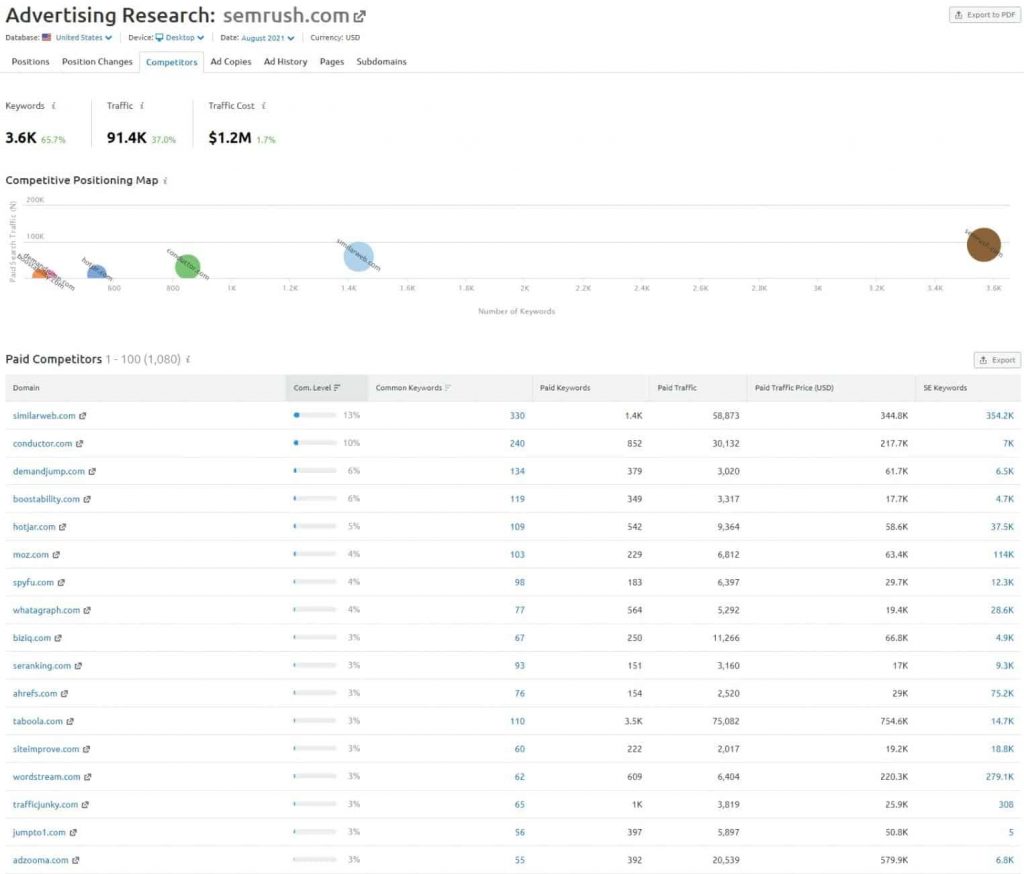Click hotjar.com 5% competition level bar
This screenshot has width=1024, height=874.
[315, 526]
